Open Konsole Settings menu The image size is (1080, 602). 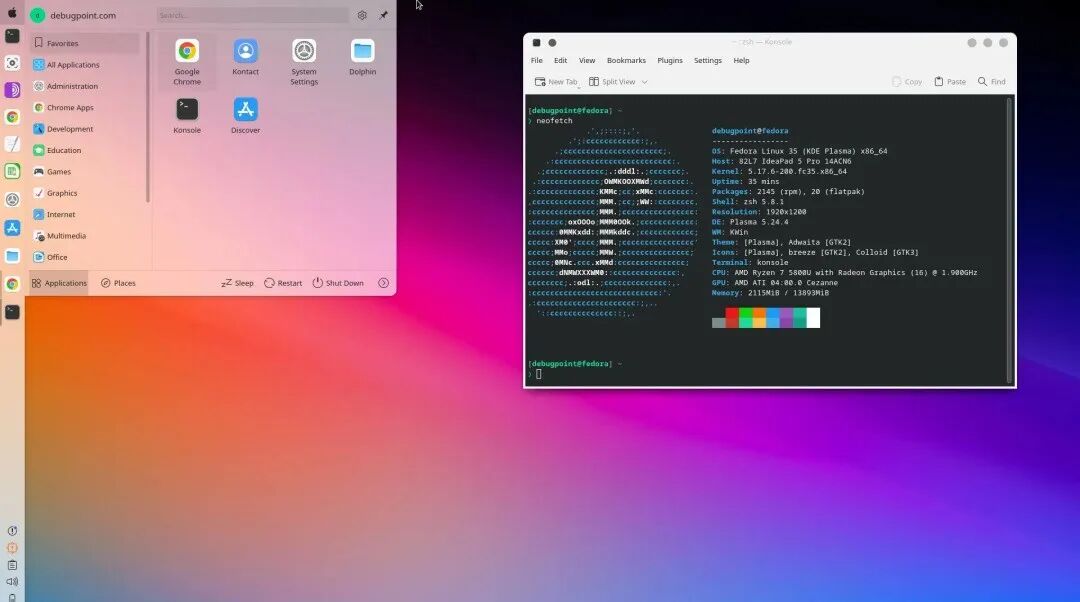coord(707,61)
